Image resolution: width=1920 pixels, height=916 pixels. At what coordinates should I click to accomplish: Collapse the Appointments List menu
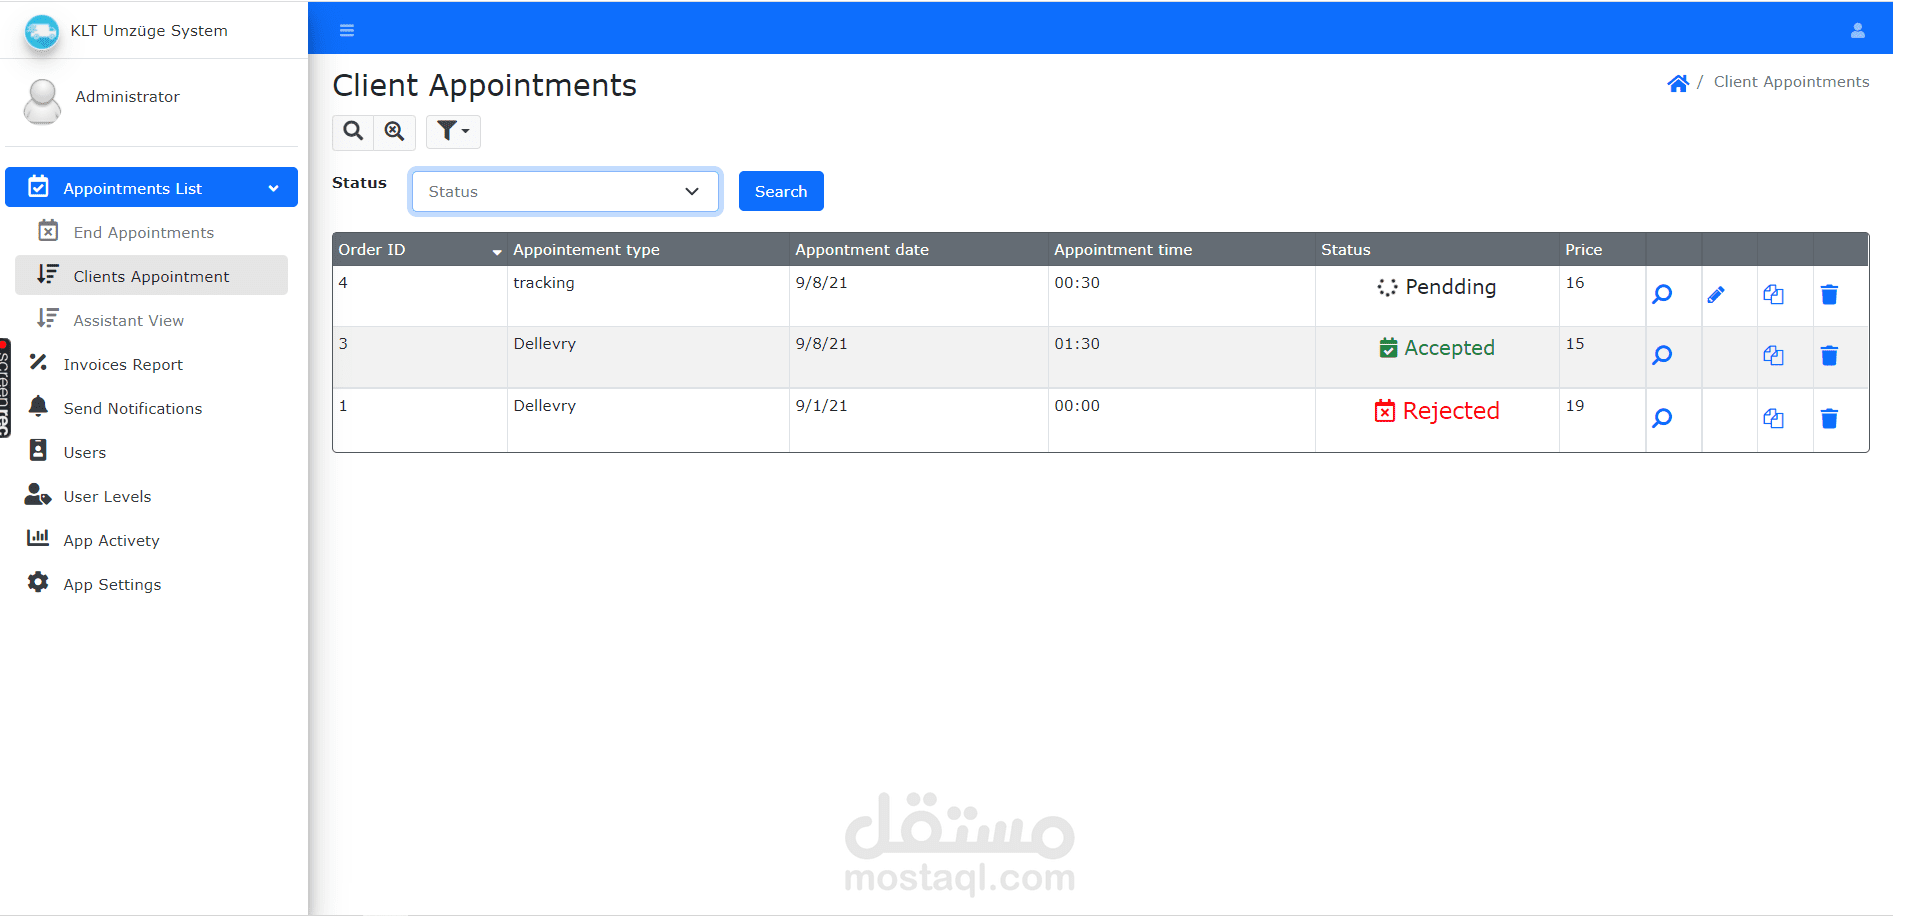(x=151, y=188)
